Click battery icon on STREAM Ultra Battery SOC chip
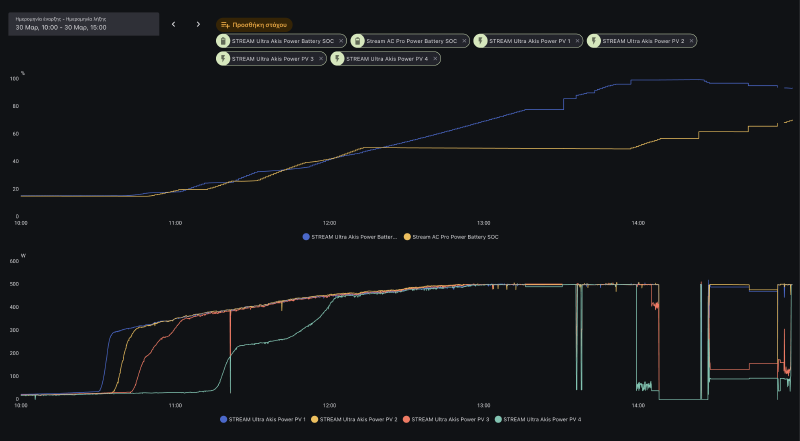This screenshot has width=800, height=441. pos(224,41)
